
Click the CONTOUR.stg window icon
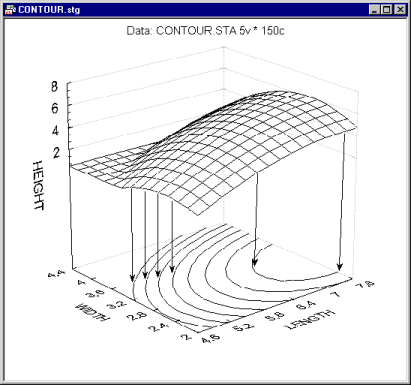pos(11,10)
